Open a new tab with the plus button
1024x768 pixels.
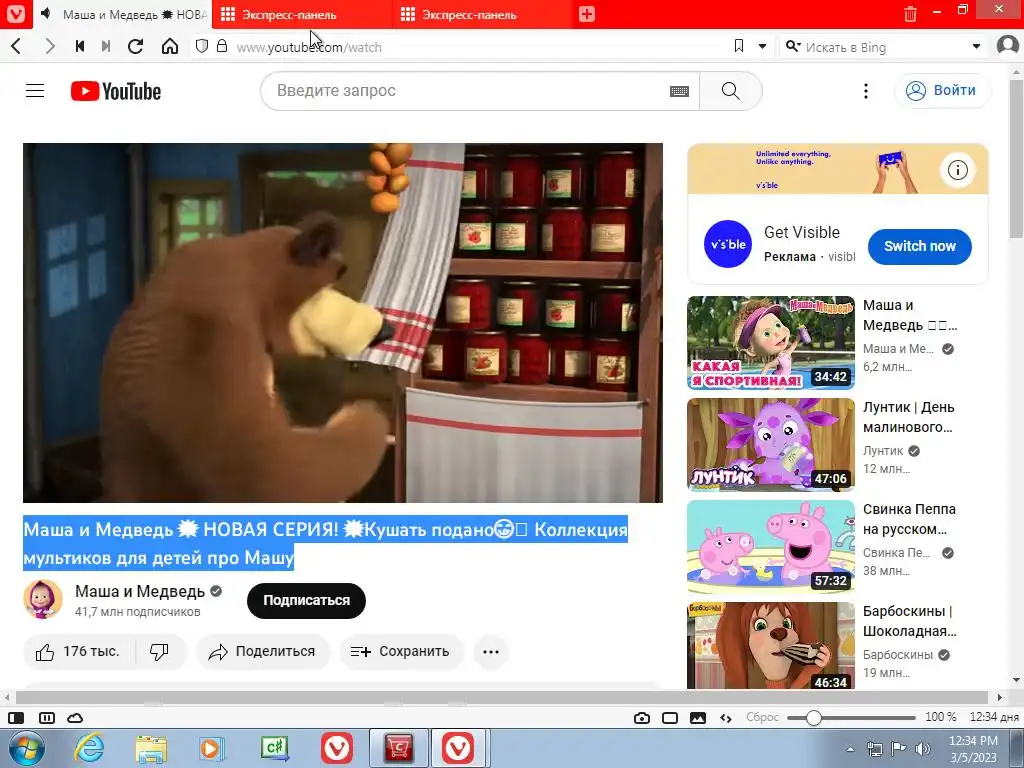586,14
